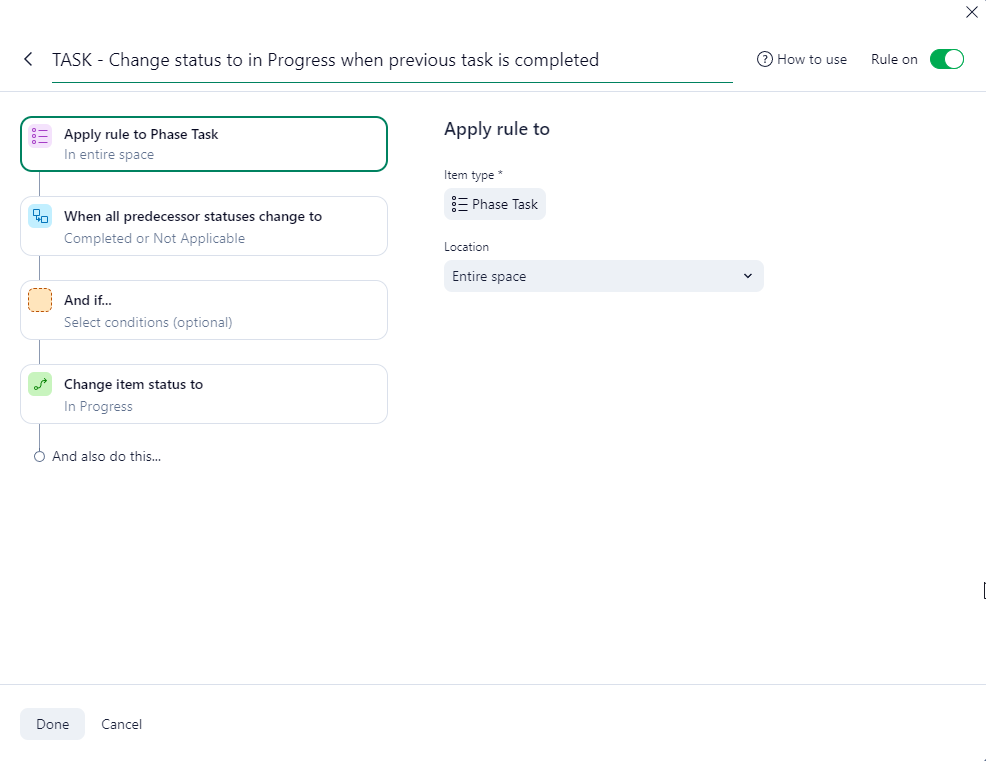
Task: Click the How to use help icon
Action: pos(765,60)
